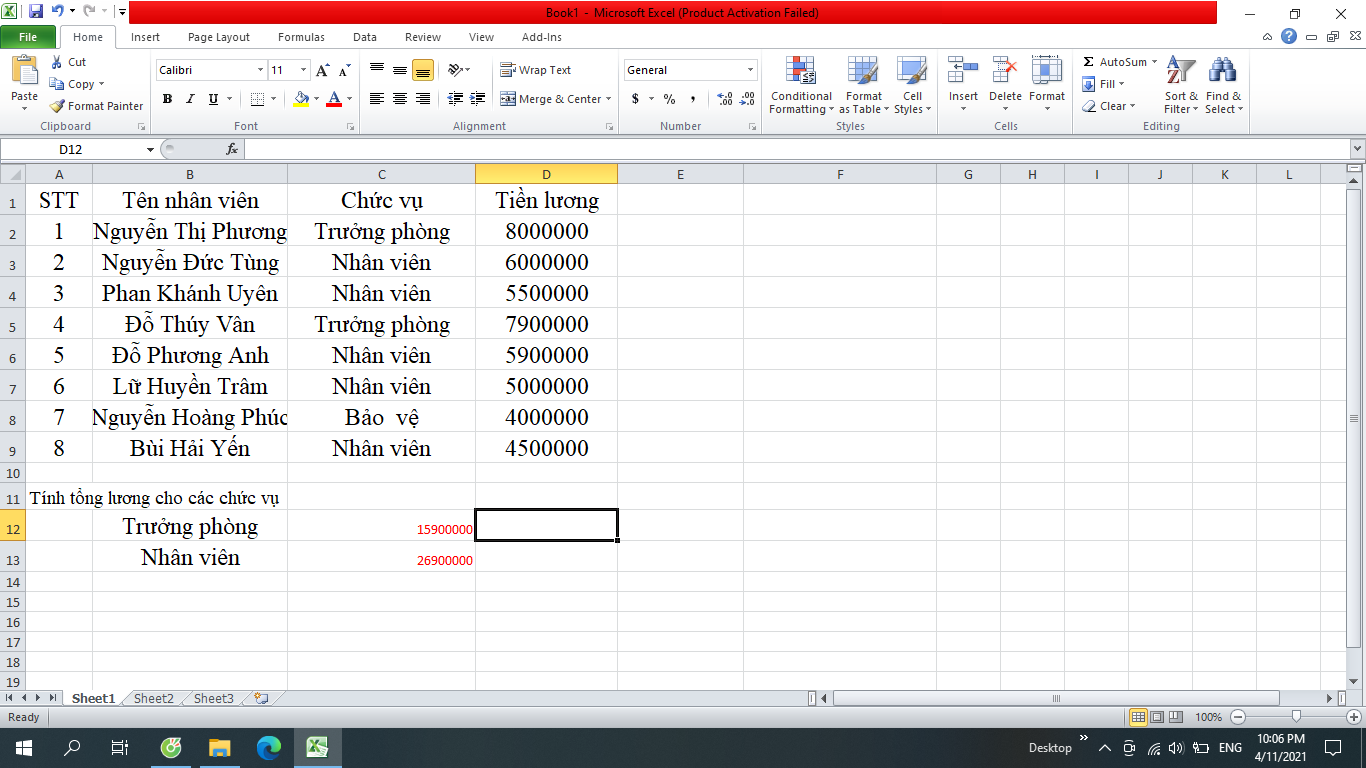
Task: Toggle Align Text Right
Action: pos(423,99)
